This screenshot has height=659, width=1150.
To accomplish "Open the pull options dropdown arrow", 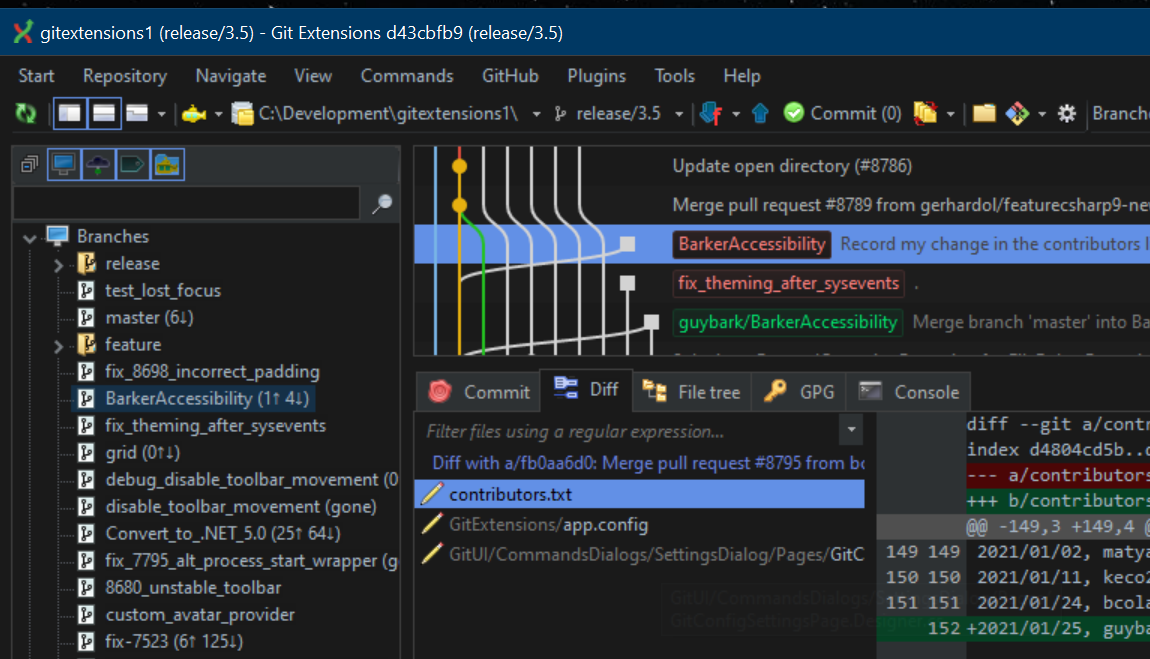I will click(x=736, y=114).
